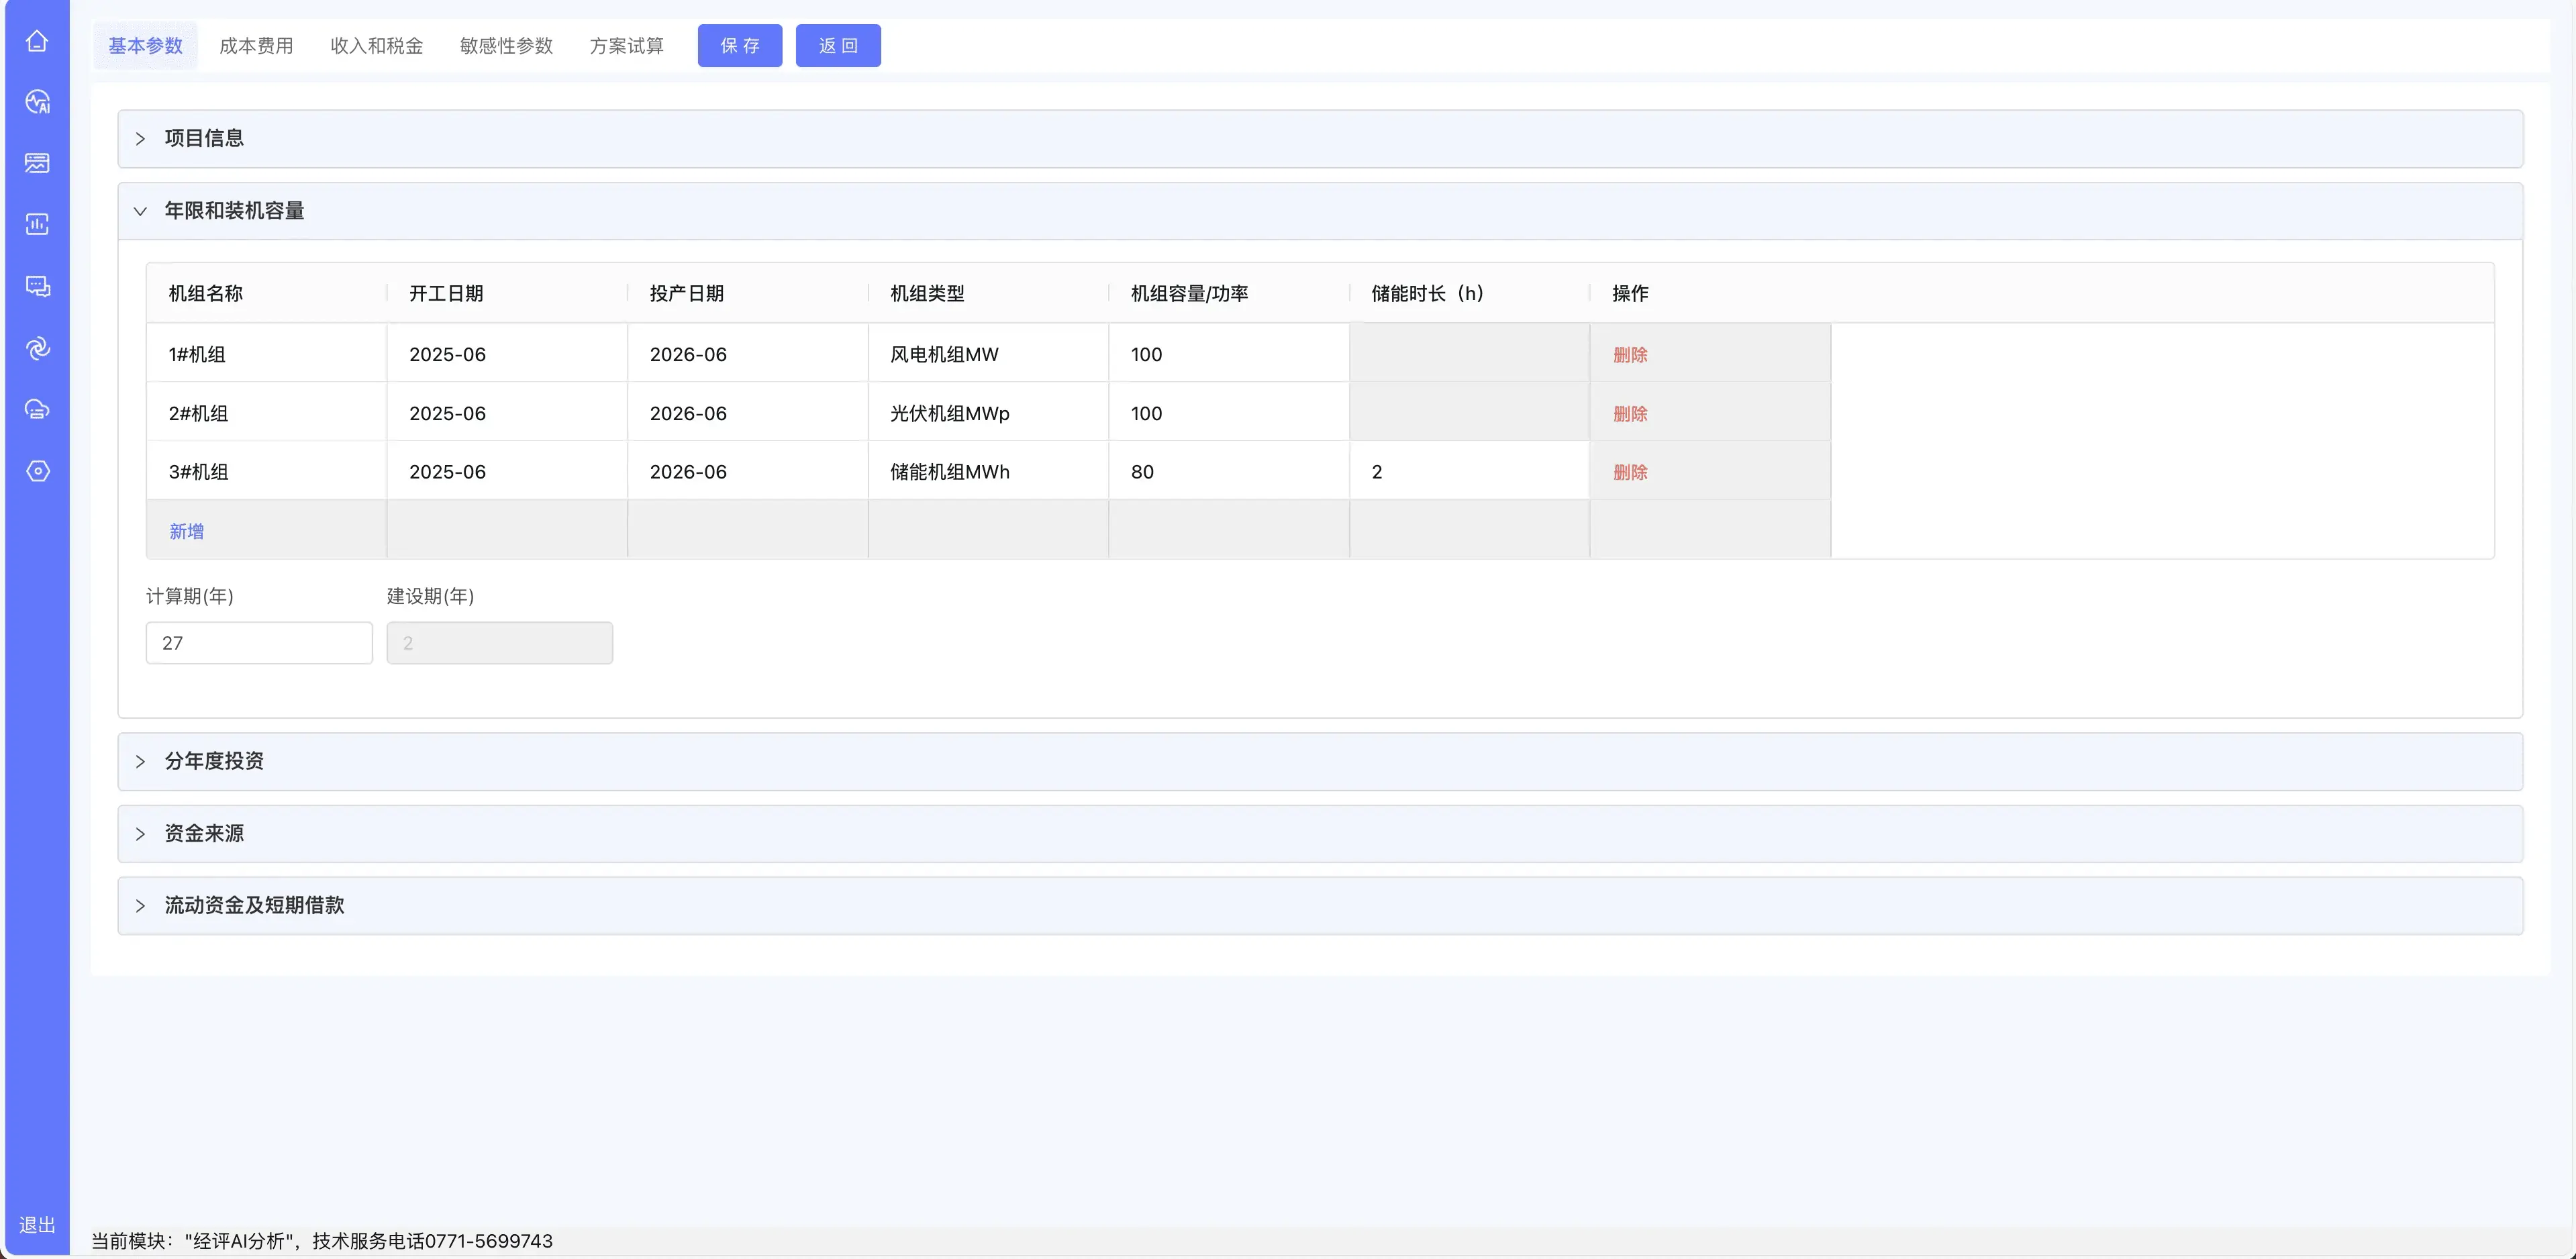Screen dimensions: 2576x1259
Task: Open the 敏感性参数 tab
Action: point(506,46)
